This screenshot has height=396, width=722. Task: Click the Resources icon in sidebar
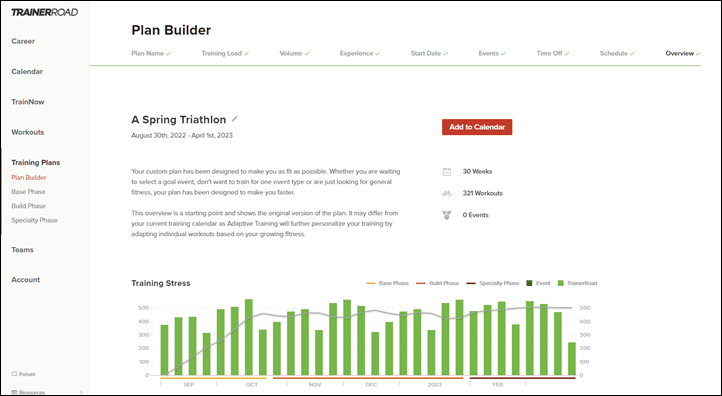(14, 392)
